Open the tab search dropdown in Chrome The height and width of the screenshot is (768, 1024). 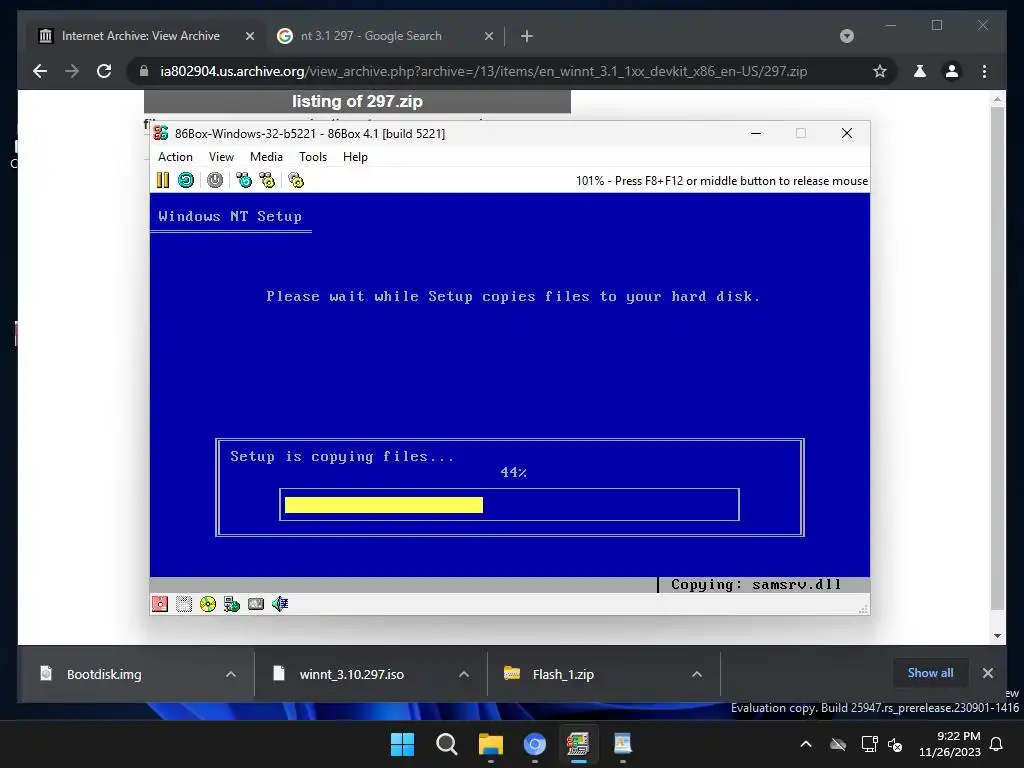coord(846,36)
